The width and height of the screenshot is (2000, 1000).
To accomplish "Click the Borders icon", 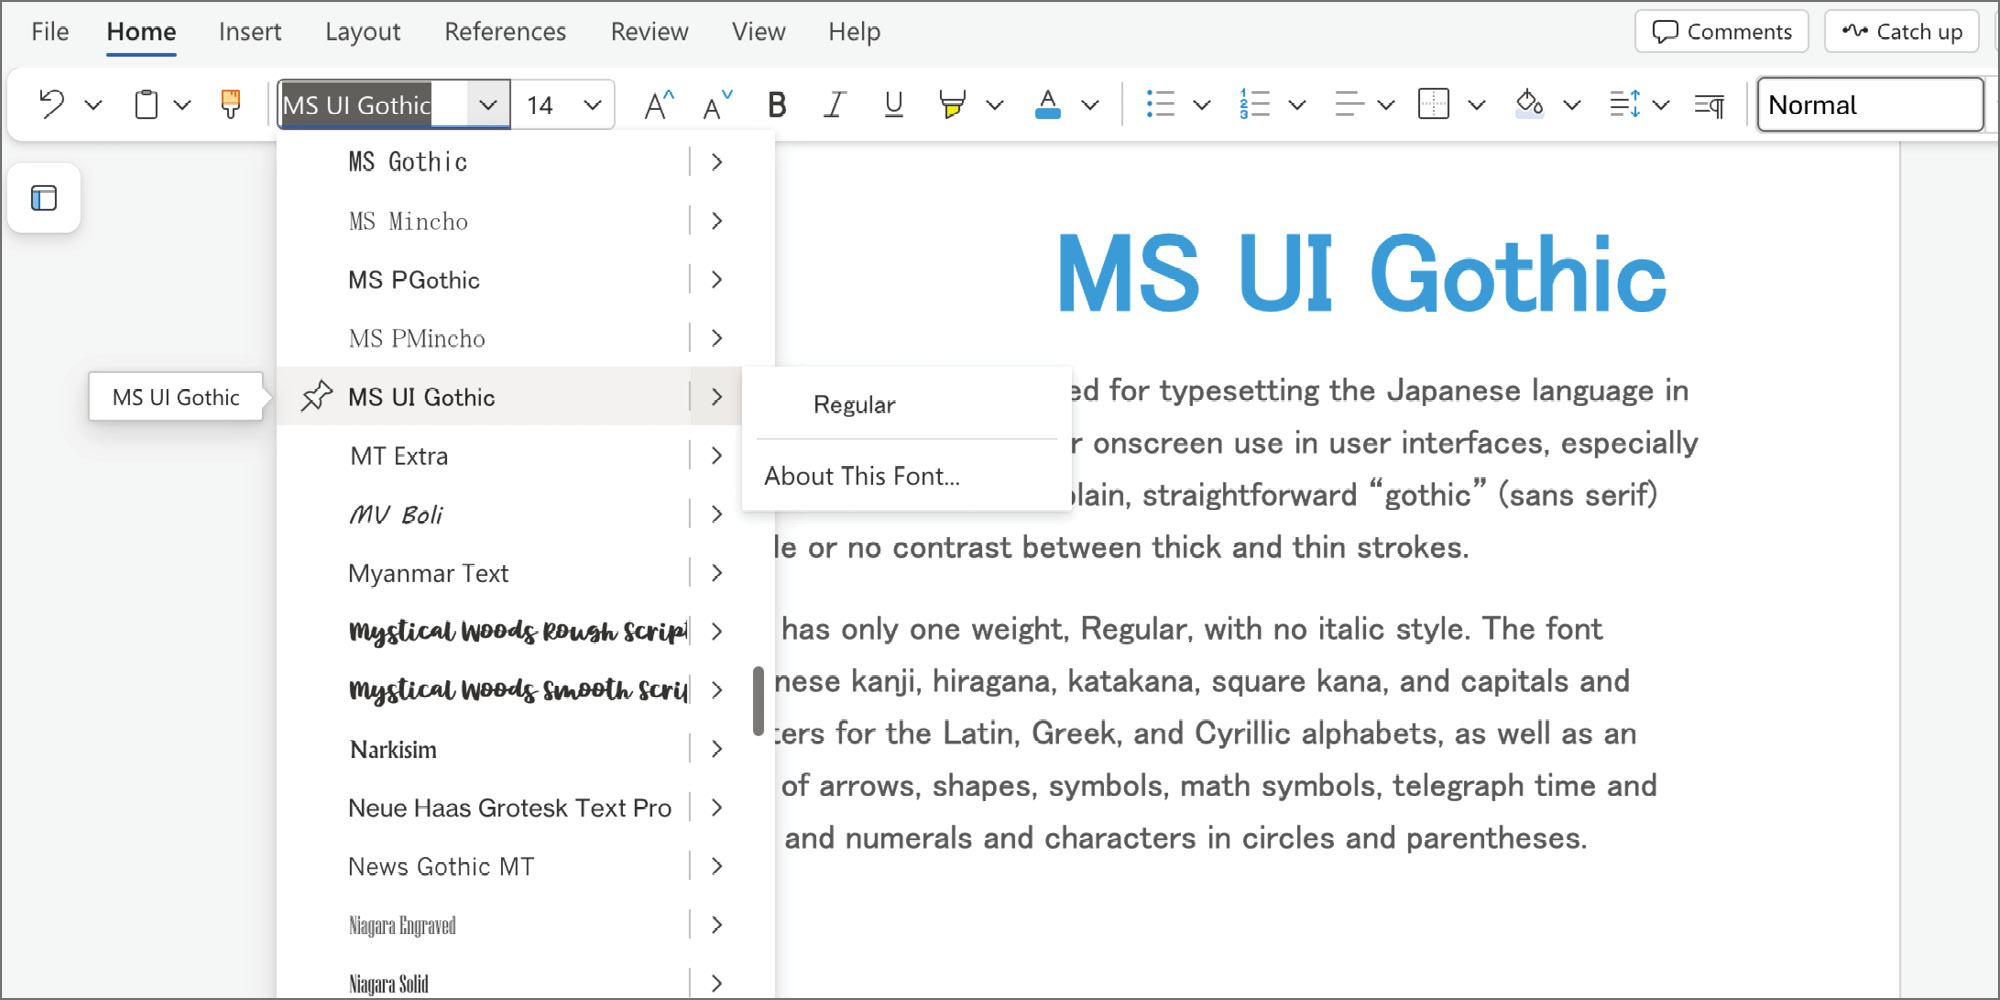I will (x=1434, y=104).
